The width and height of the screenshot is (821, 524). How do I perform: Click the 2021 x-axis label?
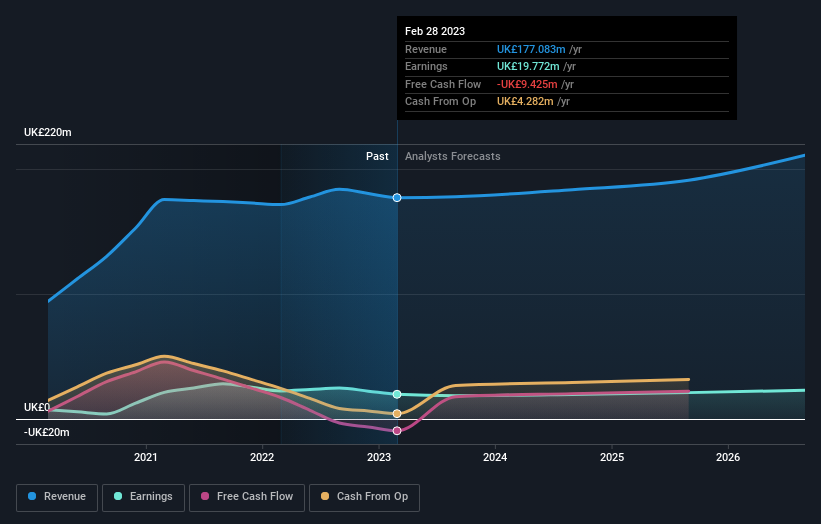[146, 457]
